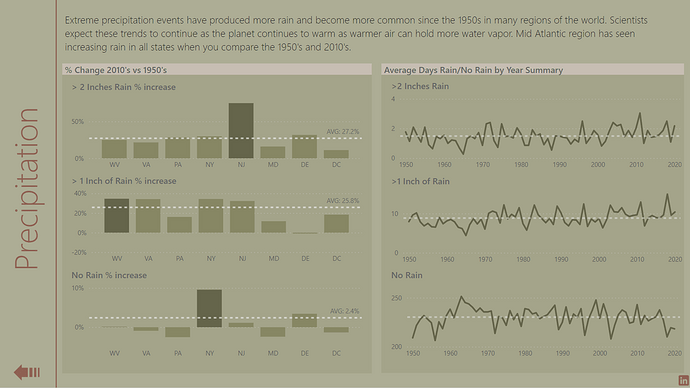Select the MD bar in No Rain chart
The height and width of the screenshot is (388, 690).
tap(273, 332)
